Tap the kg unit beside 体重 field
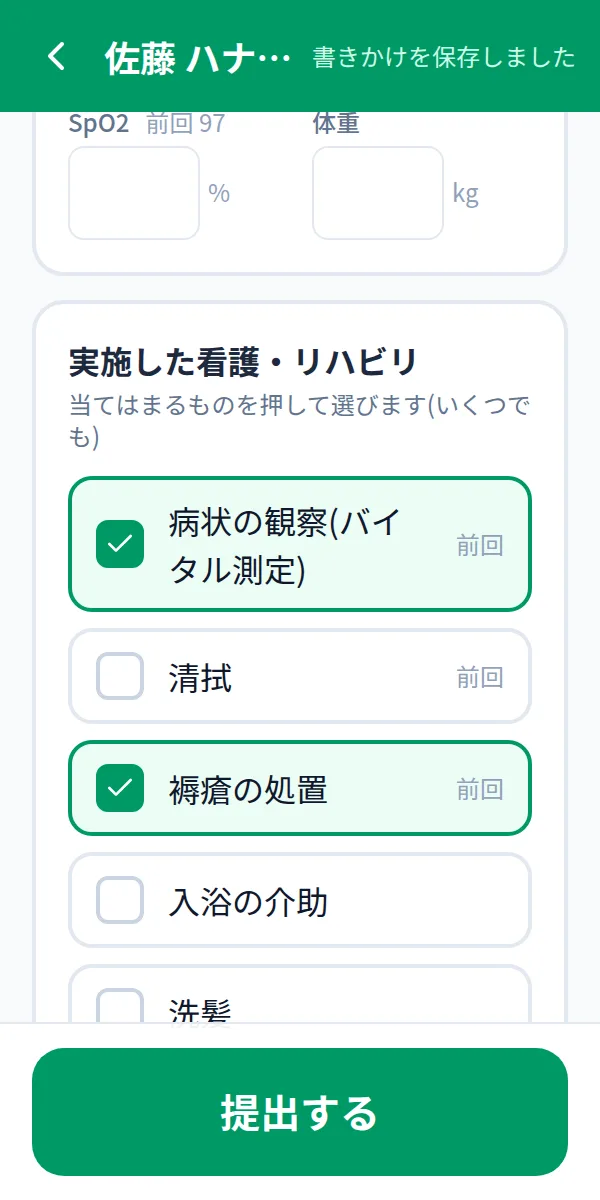 (465, 193)
